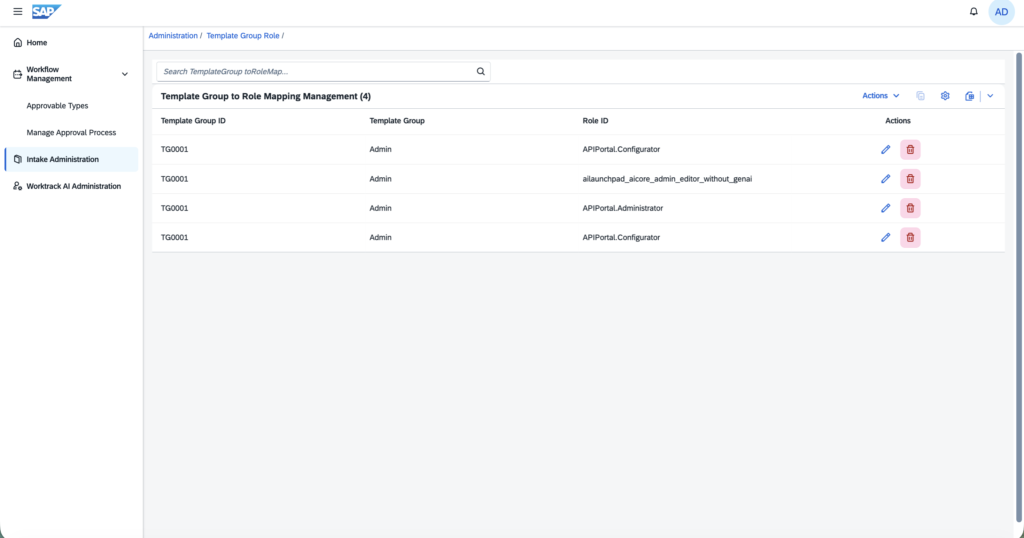Collapse the Workflow Management section
Image resolution: width=1024 pixels, height=538 pixels.
coord(125,74)
